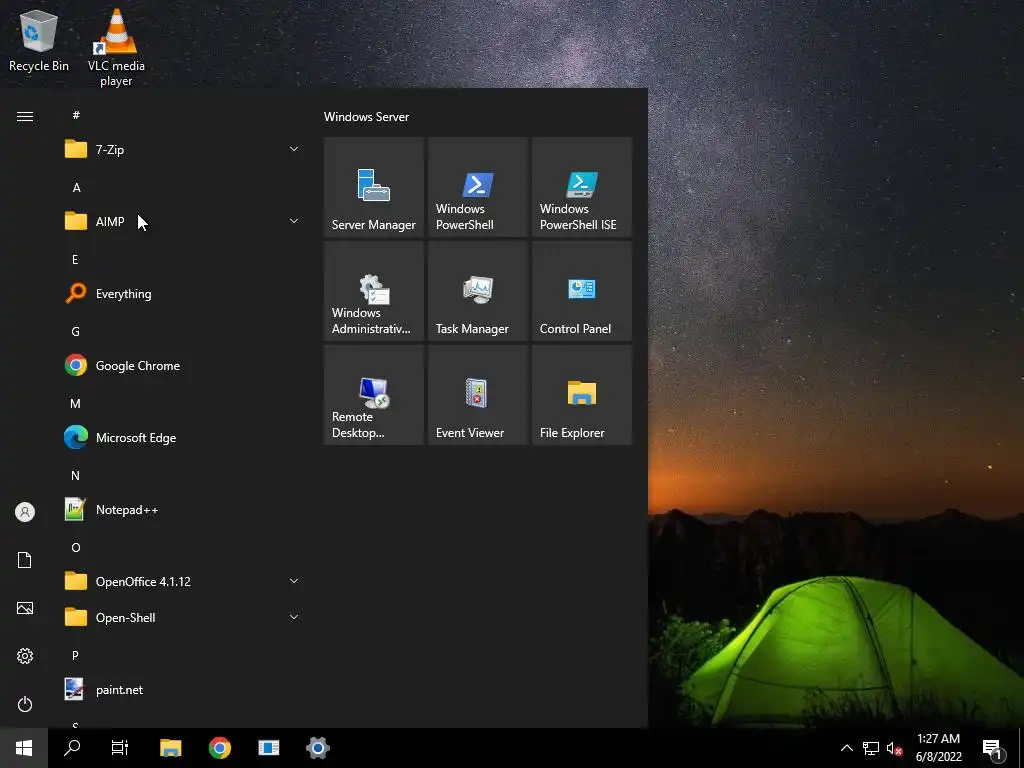Open the Event Viewer tile
The image size is (1024, 768).
(477, 395)
